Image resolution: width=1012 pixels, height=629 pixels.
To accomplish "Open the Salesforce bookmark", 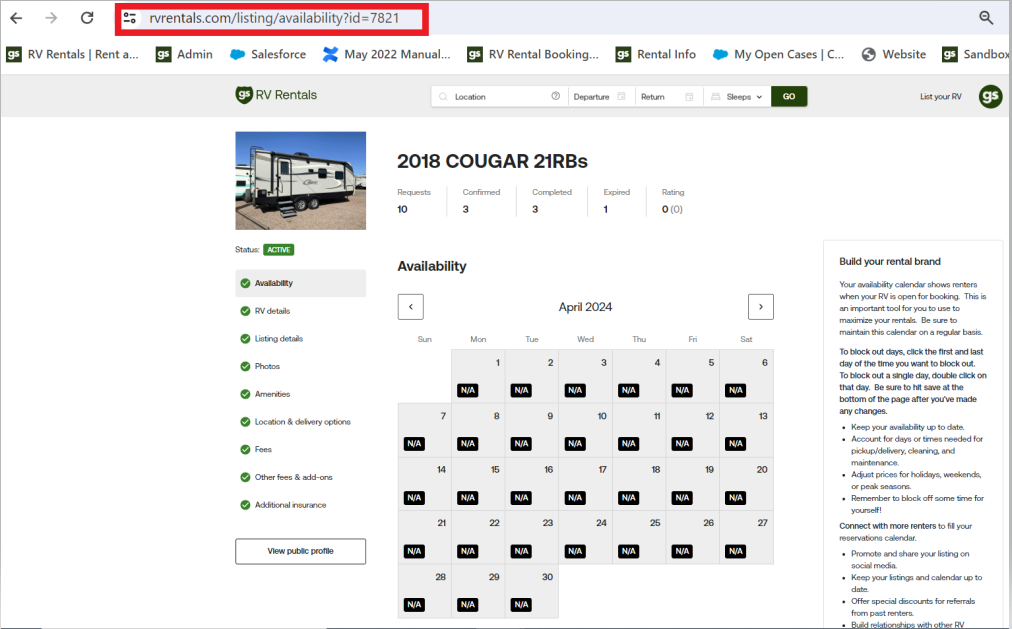I will coord(268,54).
